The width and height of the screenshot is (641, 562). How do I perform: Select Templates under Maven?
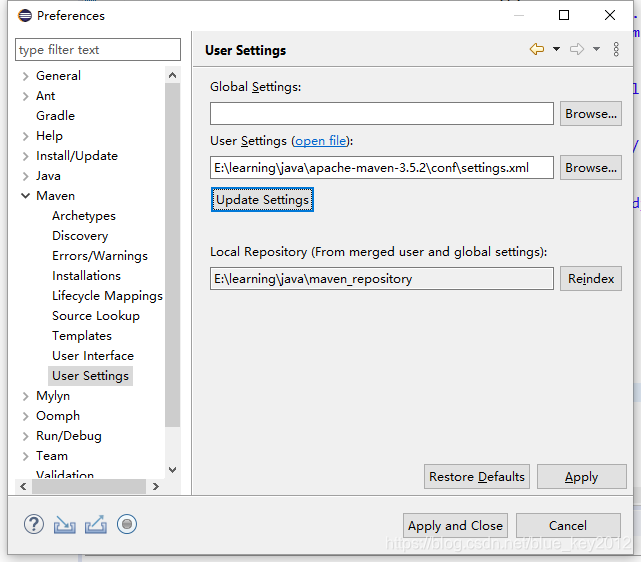[x=82, y=336]
